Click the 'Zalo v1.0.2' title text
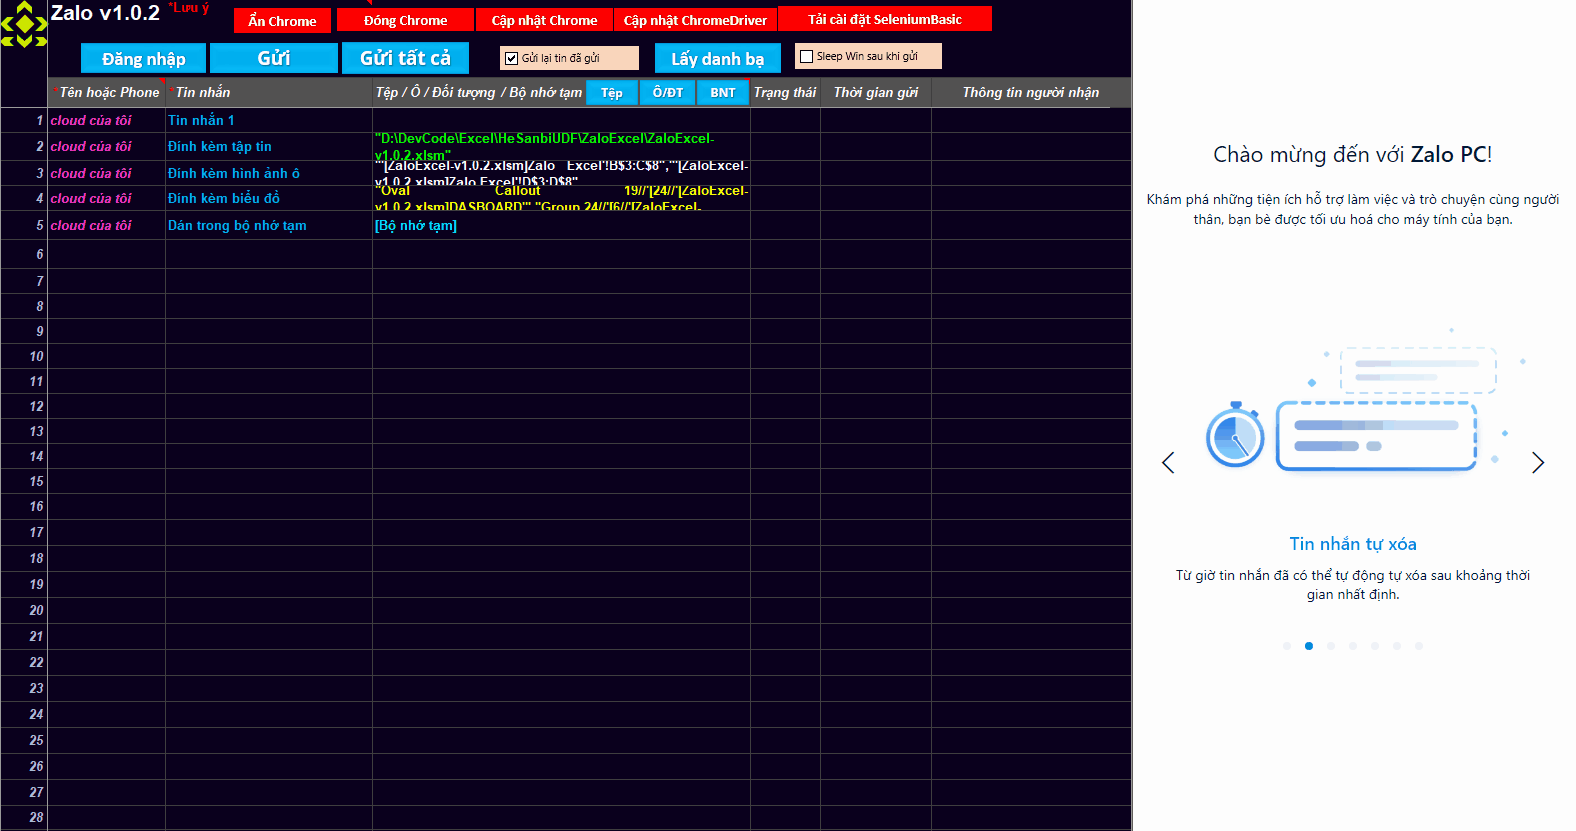The width and height of the screenshot is (1576, 831). point(105,13)
